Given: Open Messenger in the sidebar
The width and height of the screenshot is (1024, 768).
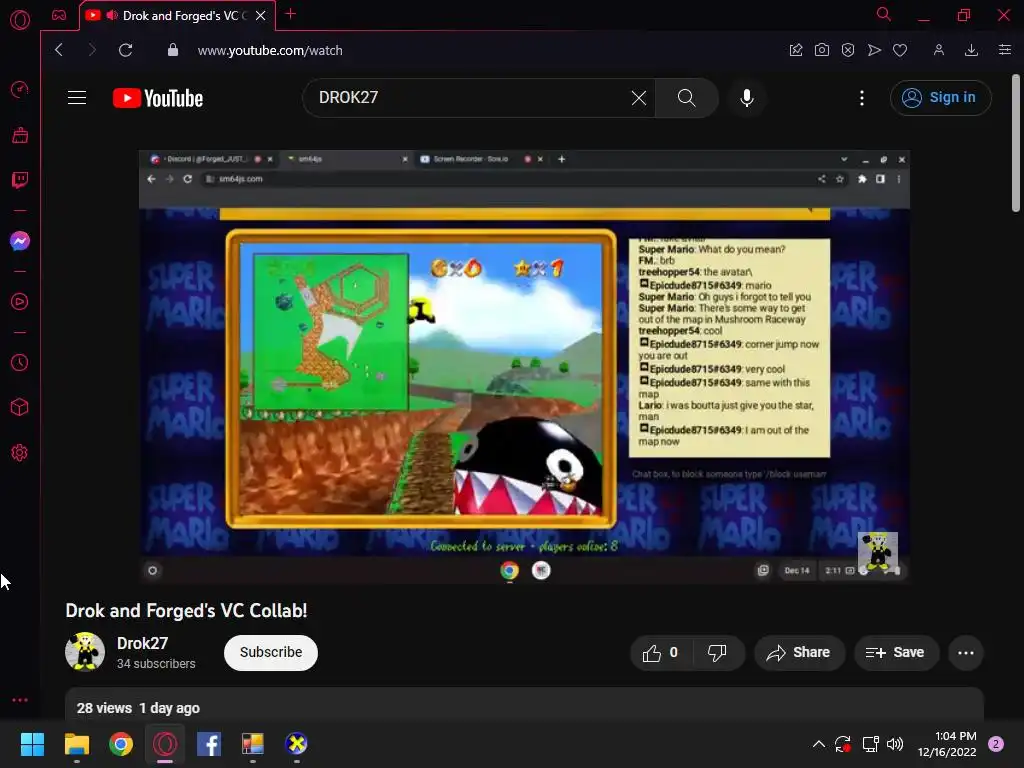Looking at the screenshot, I should [20, 241].
